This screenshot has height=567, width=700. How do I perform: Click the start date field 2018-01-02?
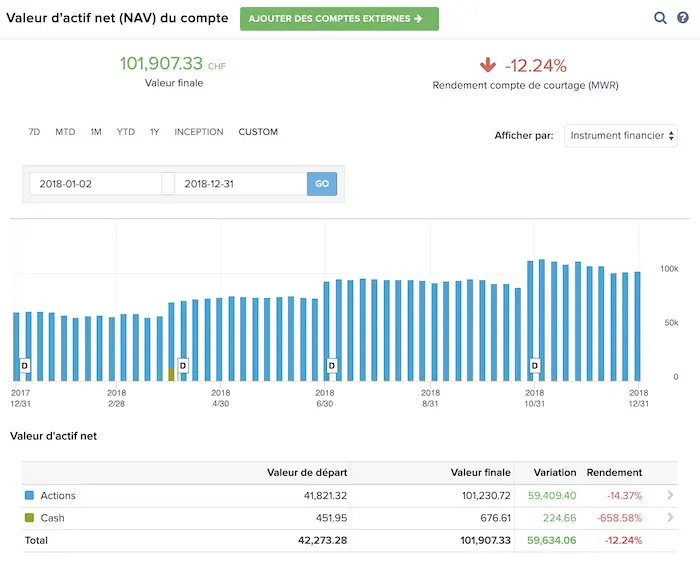coord(96,184)
